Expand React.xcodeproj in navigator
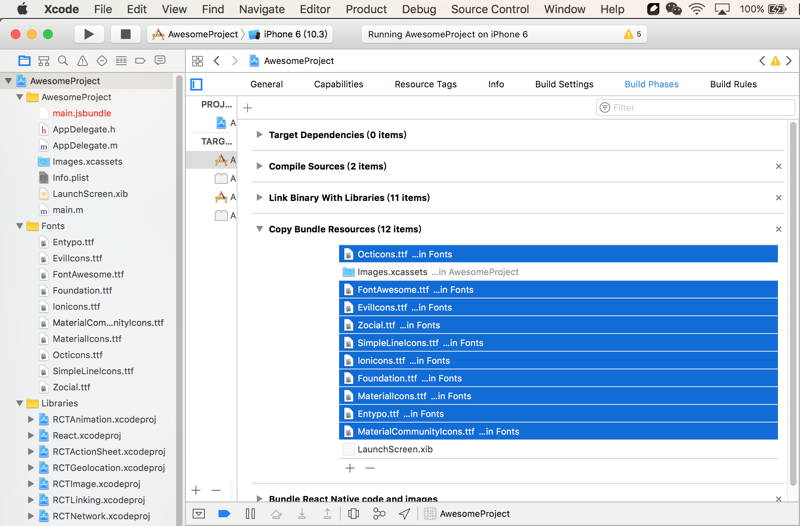 point(31,435)
